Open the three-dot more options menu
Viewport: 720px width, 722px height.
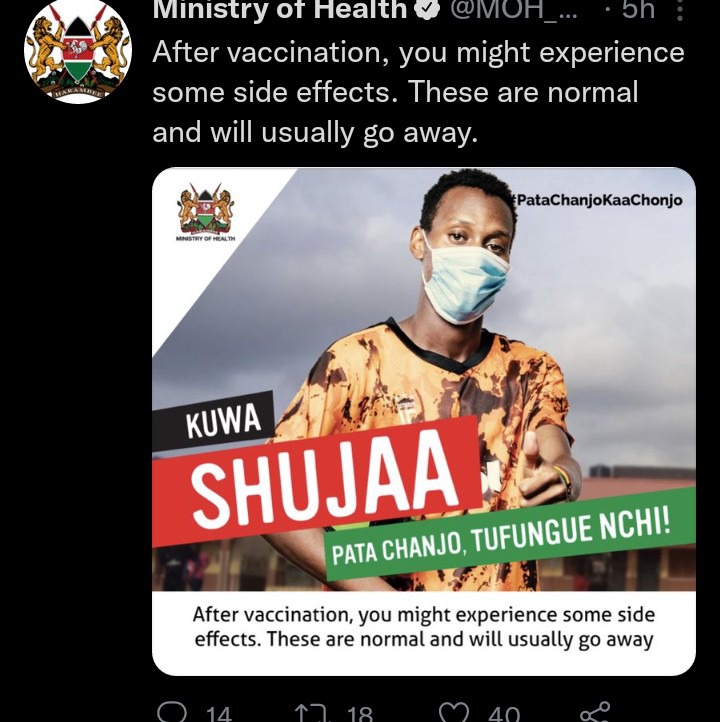[x=680, y=9]
